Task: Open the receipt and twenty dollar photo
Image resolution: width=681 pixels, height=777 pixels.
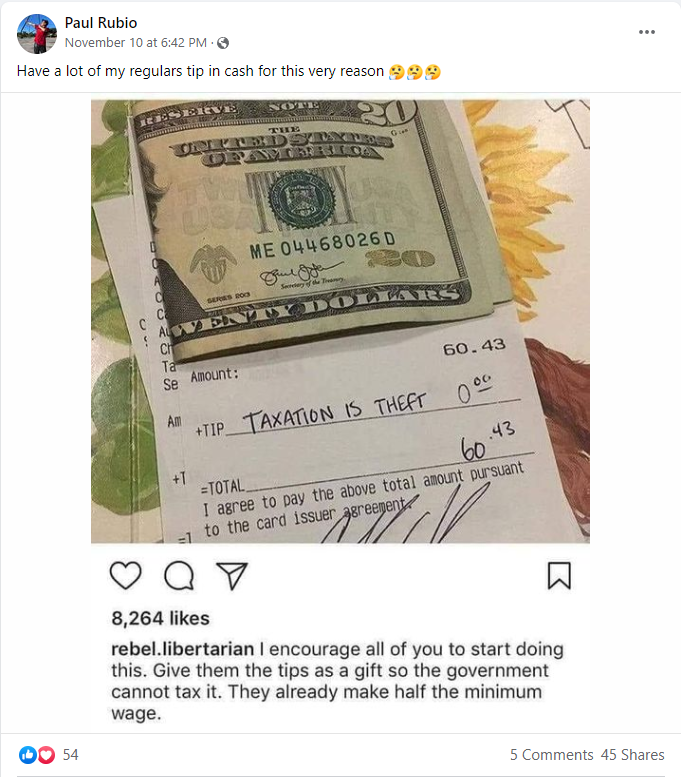Action: 340,322
